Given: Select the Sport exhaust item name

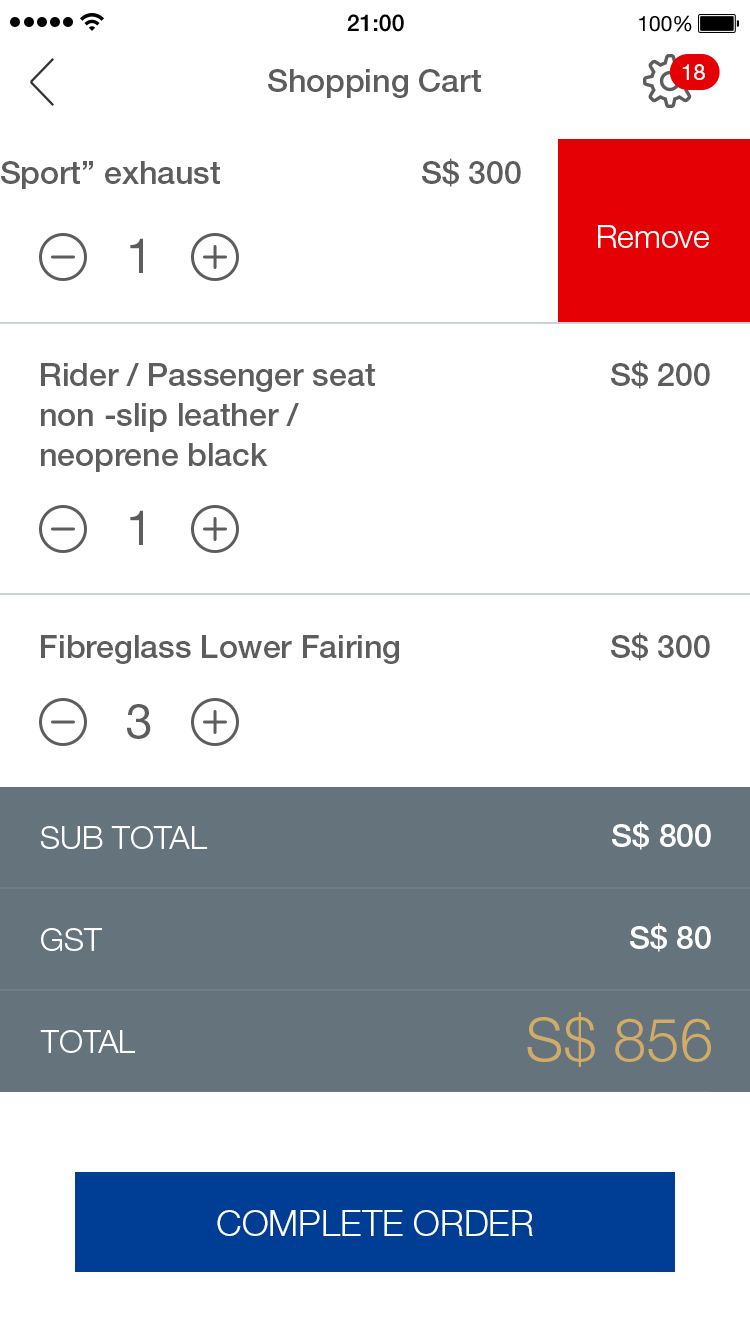Looking at the screenshot, I should pyautogui.click(x=110, y=173).
